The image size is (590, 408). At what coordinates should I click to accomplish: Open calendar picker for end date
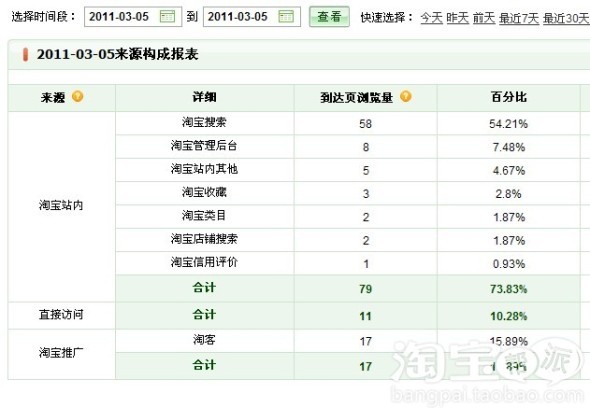point(286,17)
